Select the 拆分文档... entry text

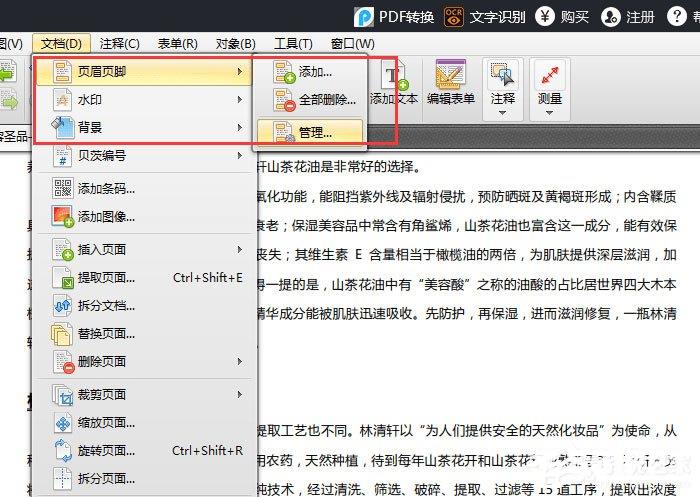[106, 306]
